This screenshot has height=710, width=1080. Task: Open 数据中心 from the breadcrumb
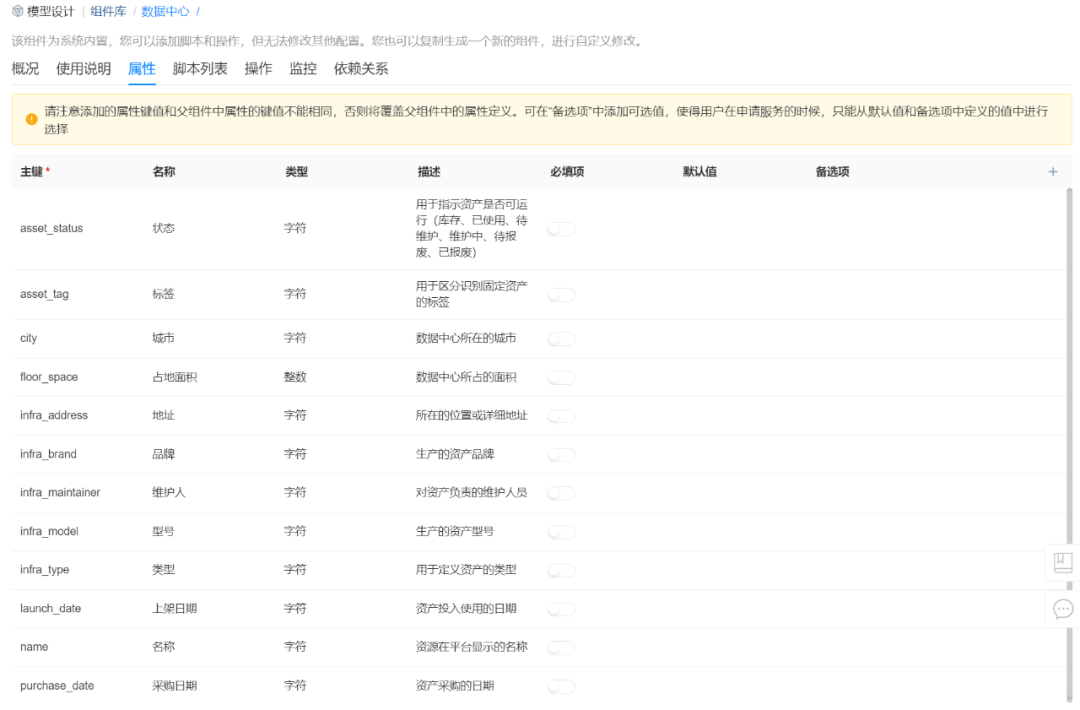coord(165,12)
